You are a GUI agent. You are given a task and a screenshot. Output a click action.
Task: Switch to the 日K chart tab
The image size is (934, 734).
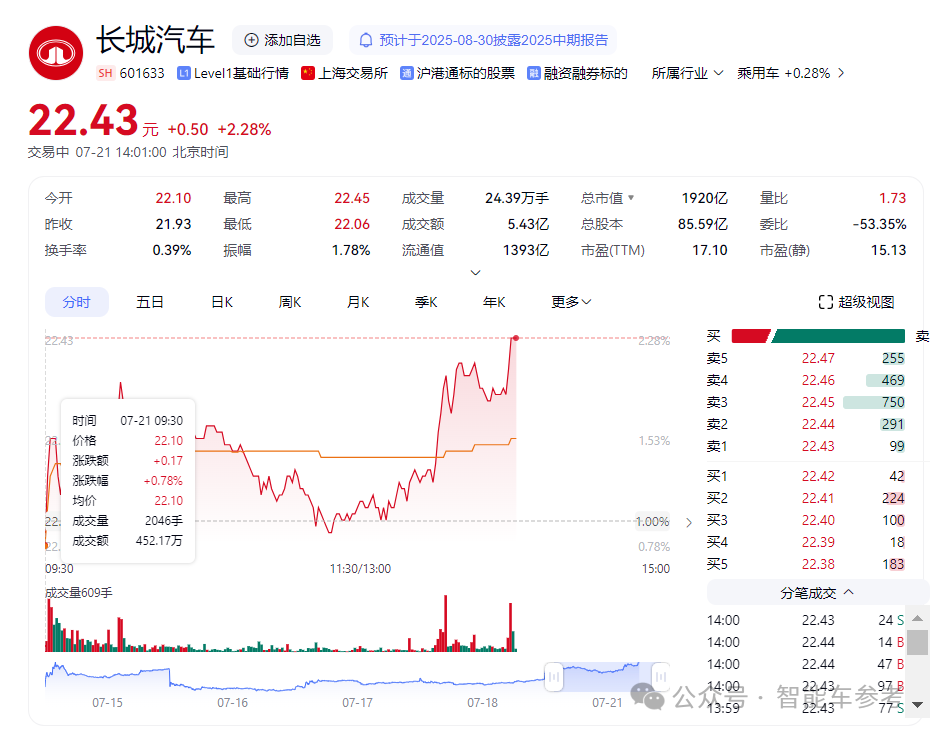(222, 302)
